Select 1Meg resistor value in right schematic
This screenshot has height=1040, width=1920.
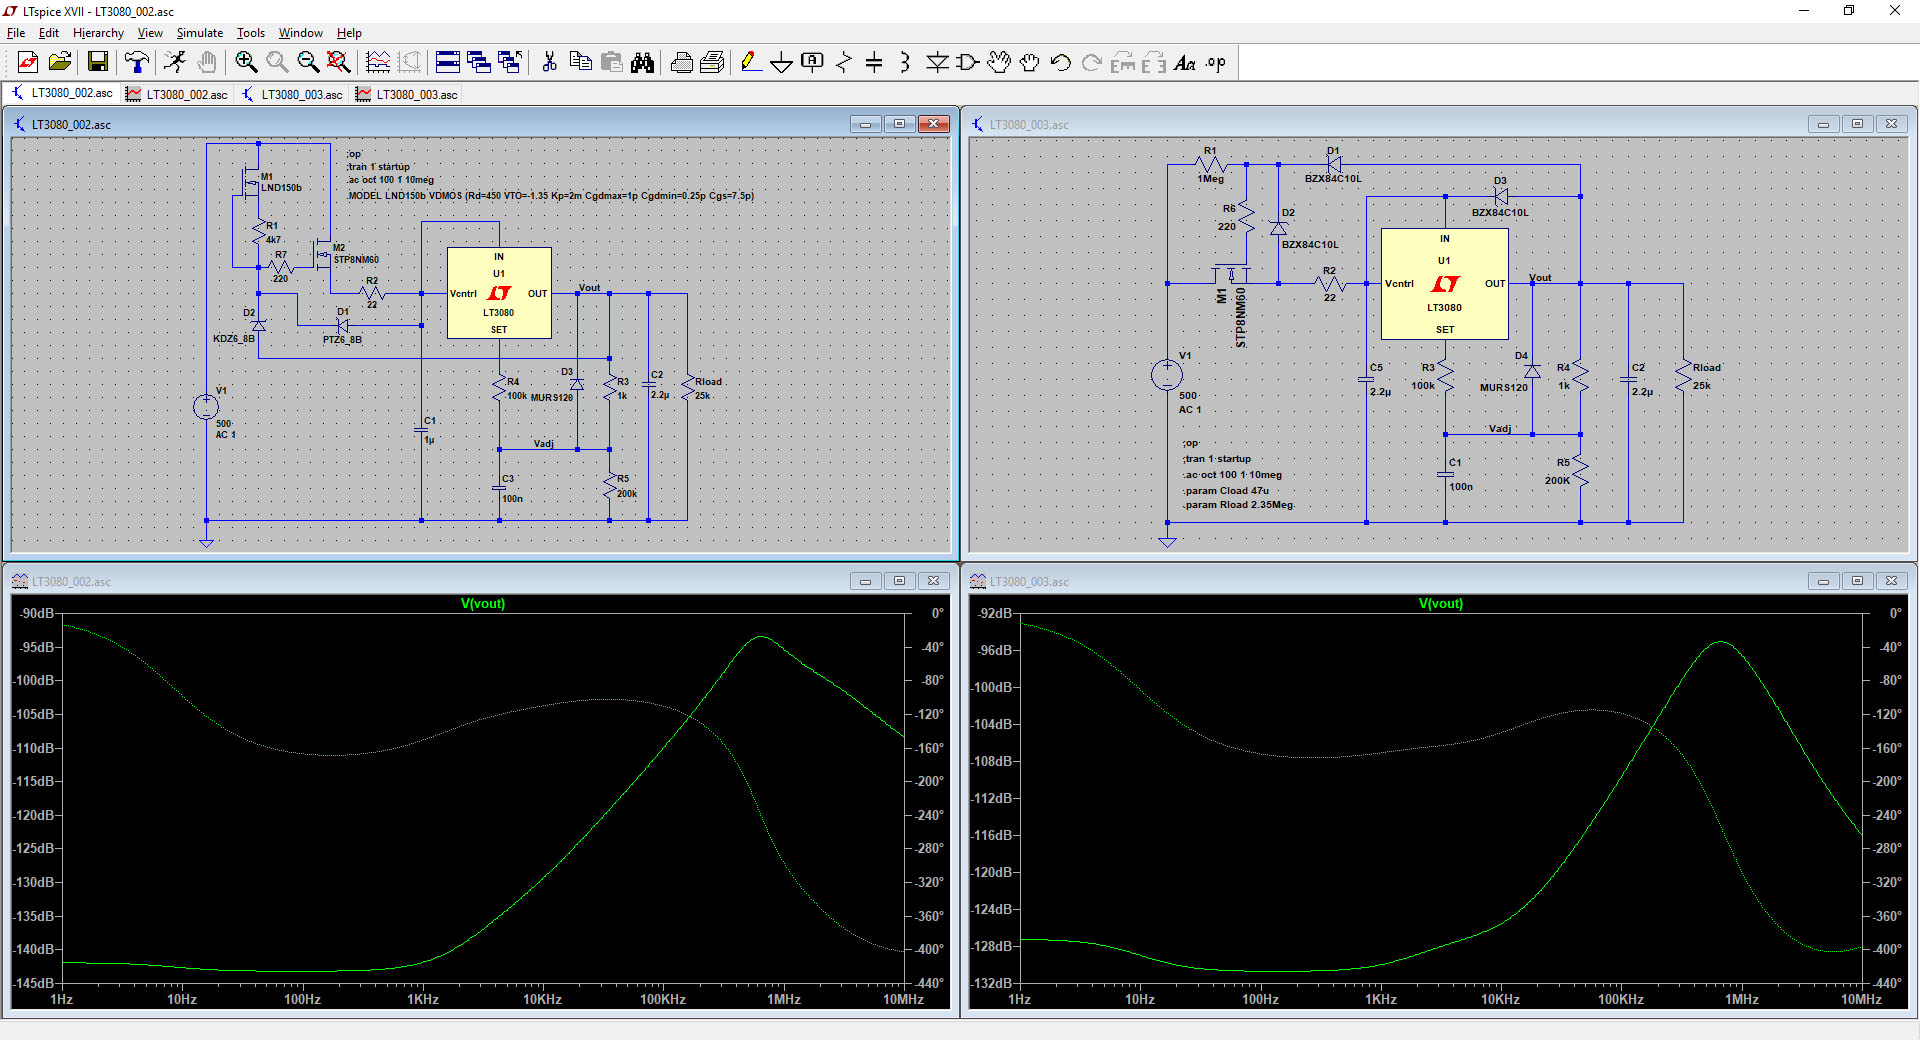tap(1211, 179)
